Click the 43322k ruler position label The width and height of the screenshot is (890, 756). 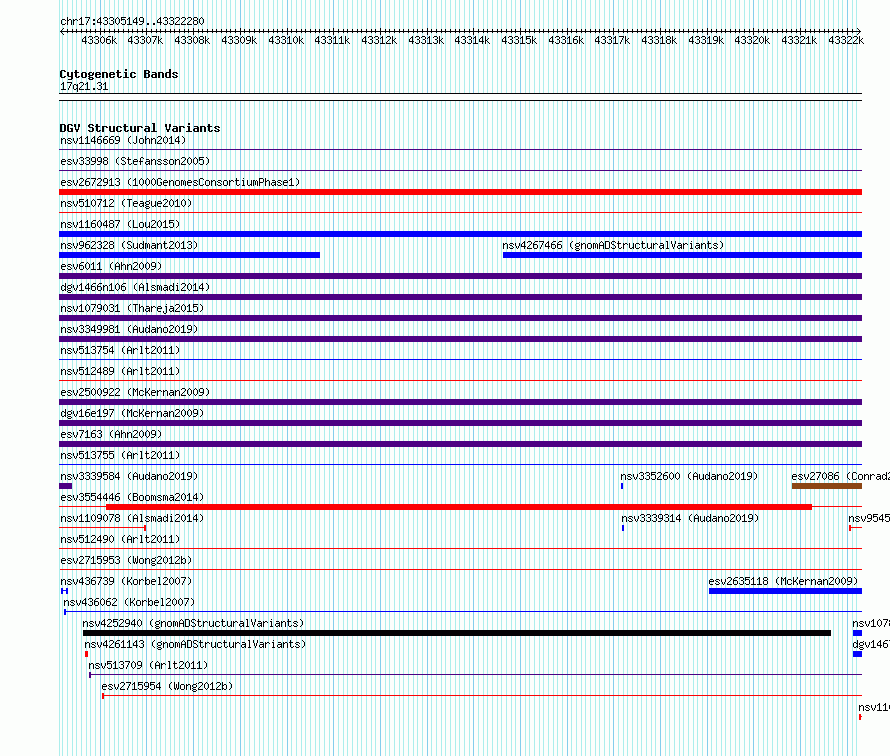(846, 40)
